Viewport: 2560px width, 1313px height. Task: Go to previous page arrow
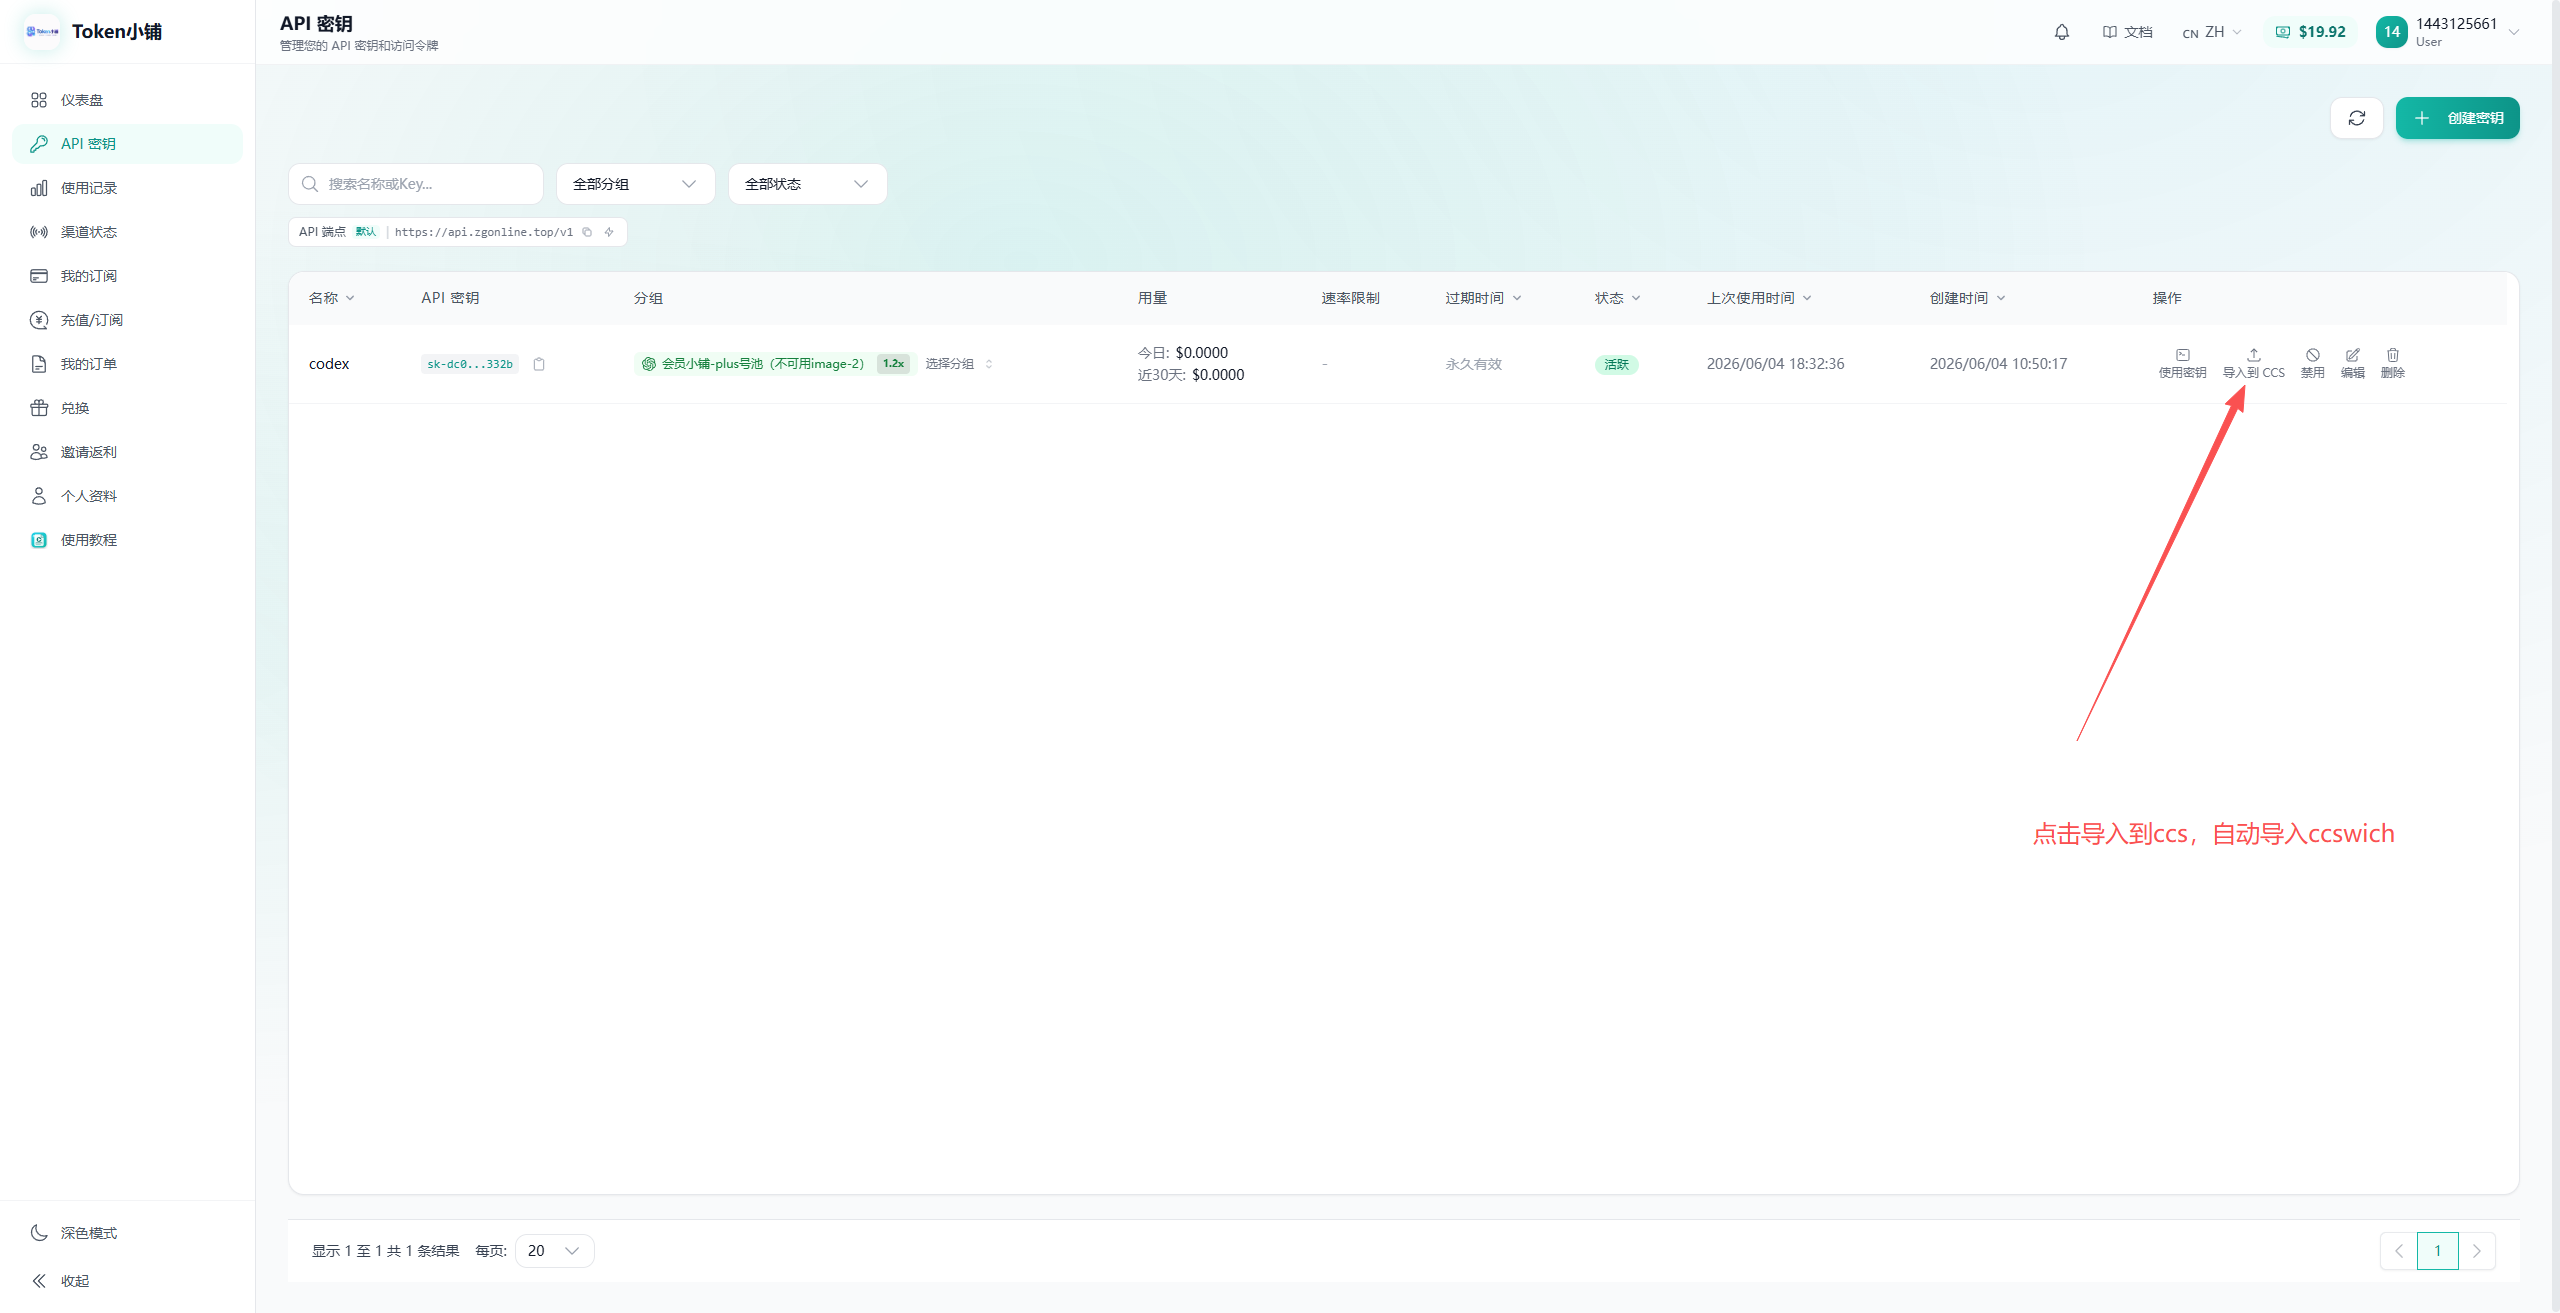tap(2399, 1251)
